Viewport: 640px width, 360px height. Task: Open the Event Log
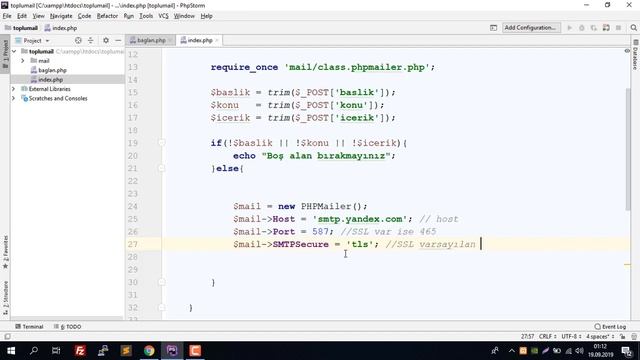point(610,327)
